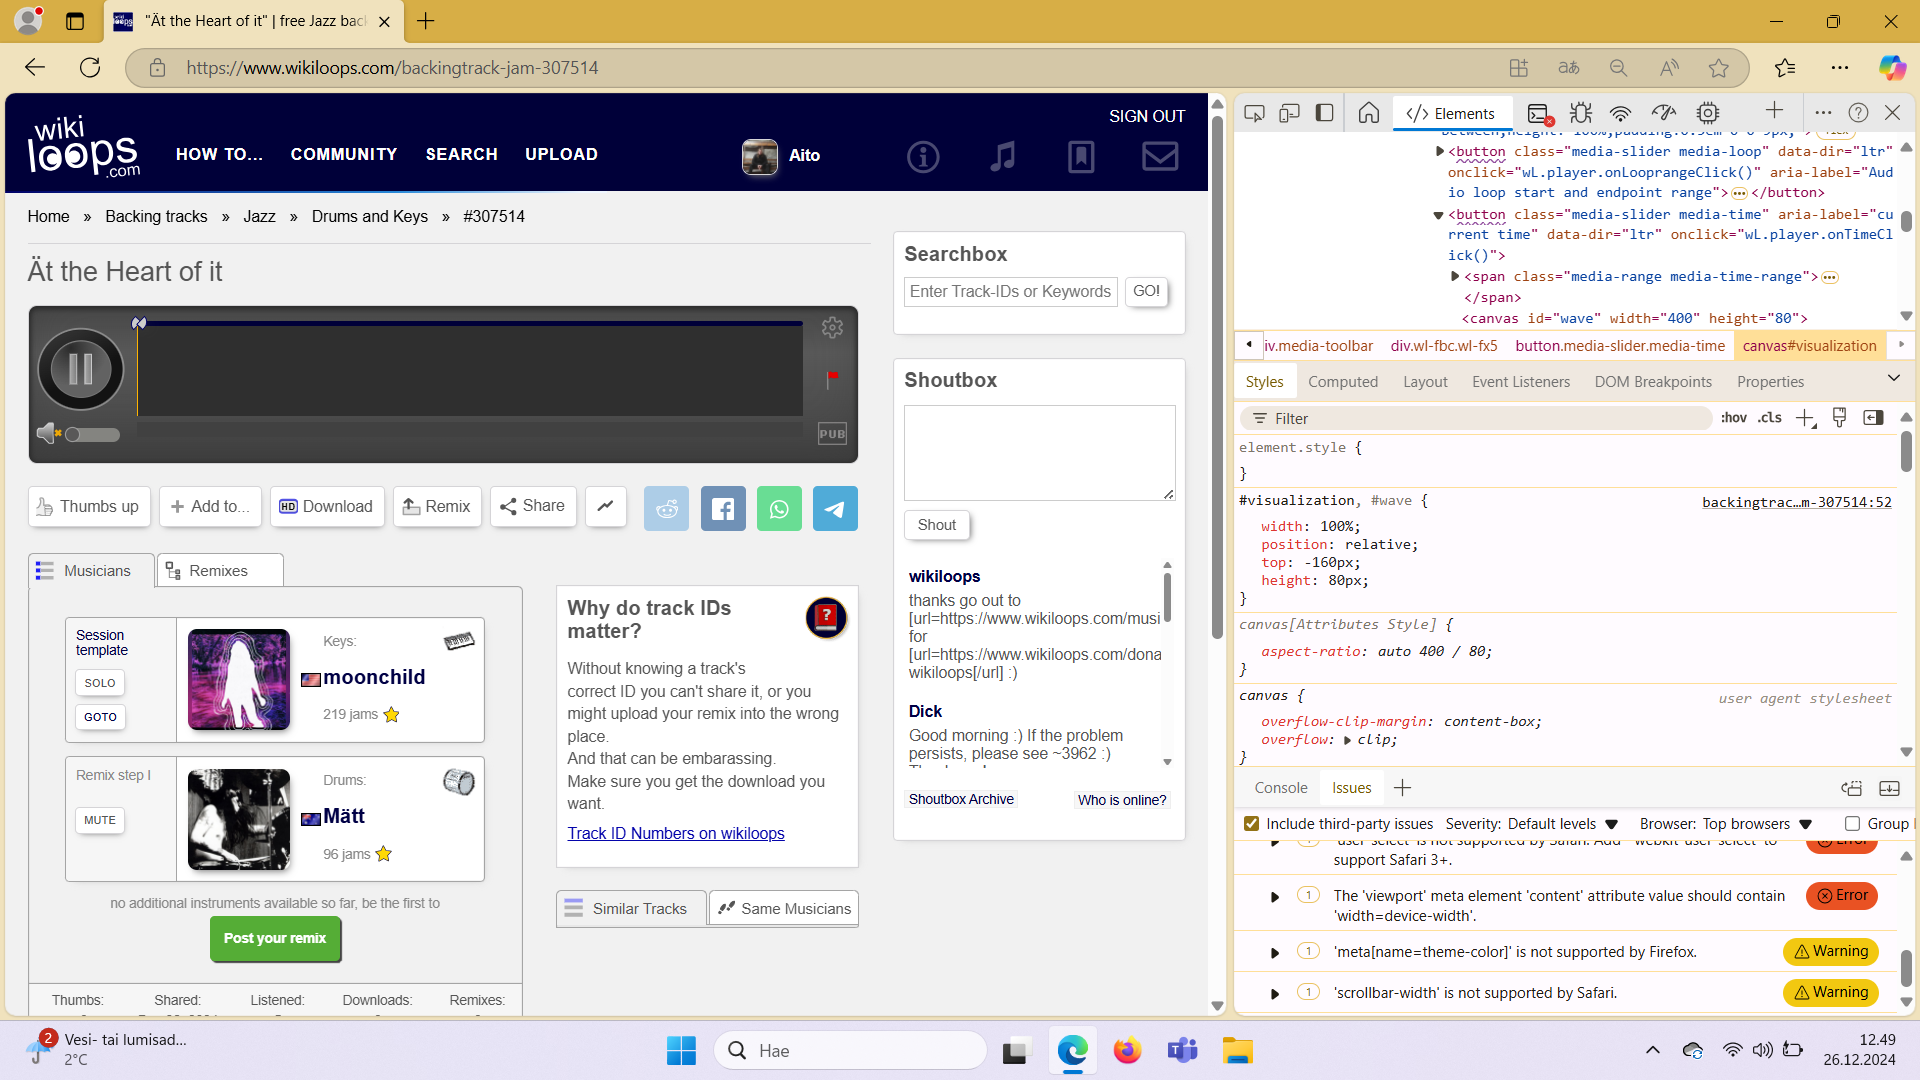
Task: Open the DevTools Network wifi icon
Action: tap(1620, 113)
